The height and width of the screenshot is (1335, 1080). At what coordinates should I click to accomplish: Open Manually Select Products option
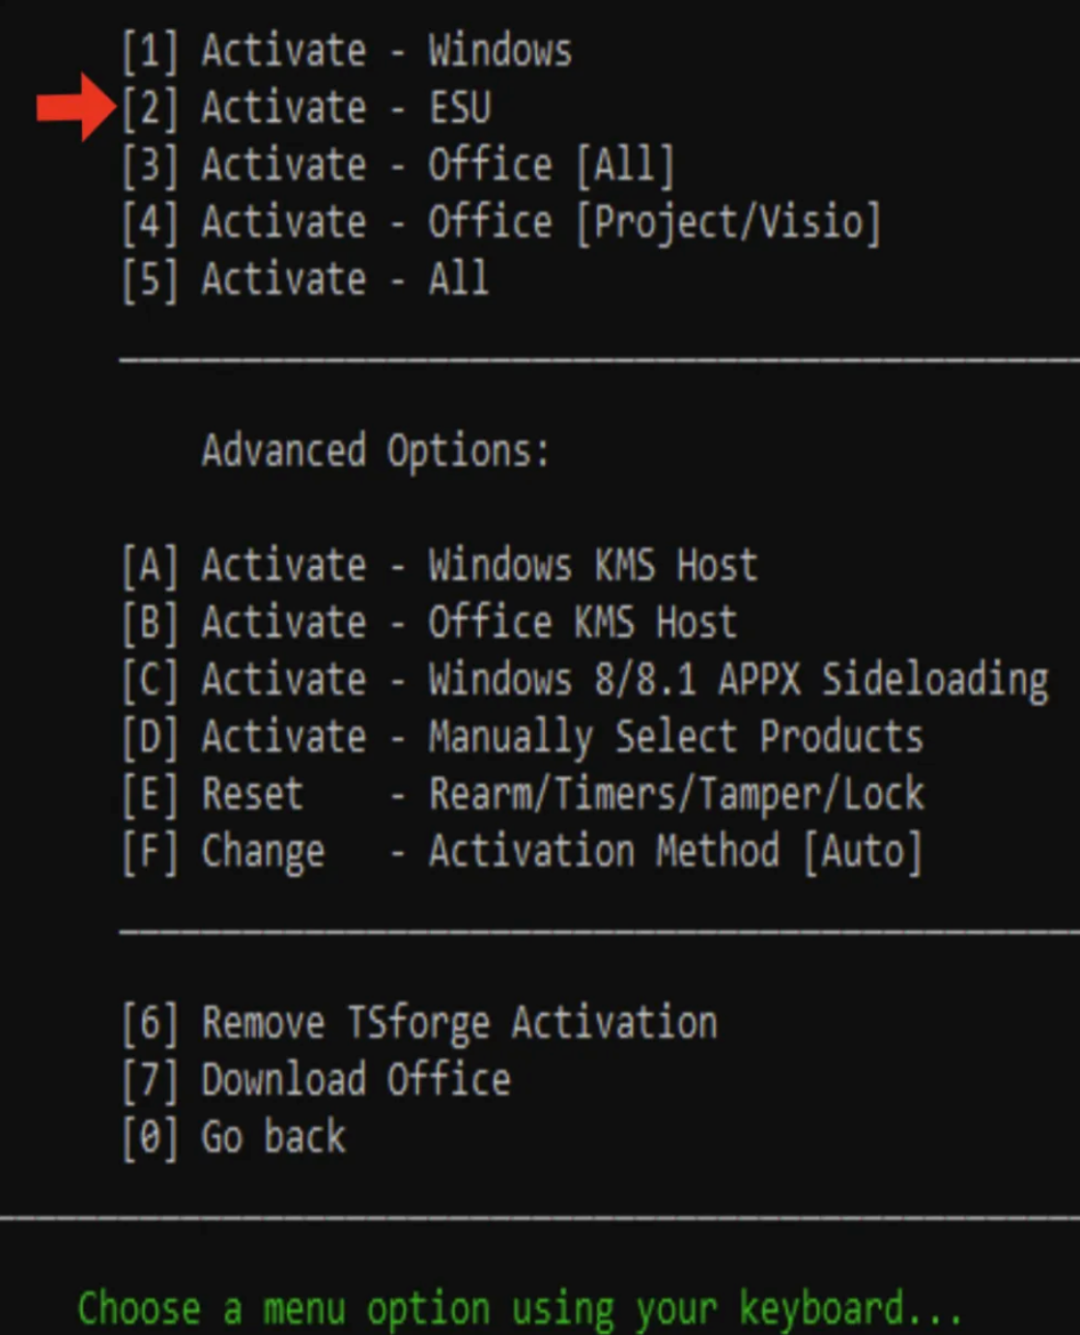pos(522,737)
